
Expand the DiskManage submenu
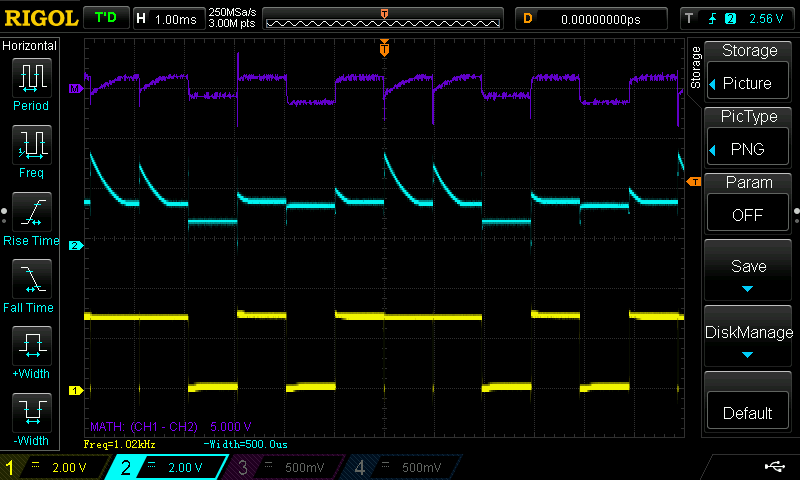pyautogui.click(x=749, y=339)
